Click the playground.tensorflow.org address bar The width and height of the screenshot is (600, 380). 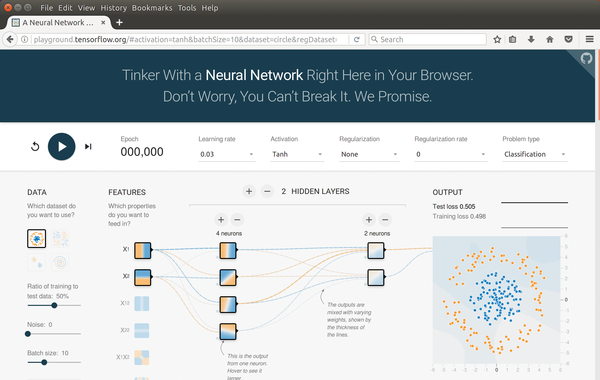click(x=185, y=39)
